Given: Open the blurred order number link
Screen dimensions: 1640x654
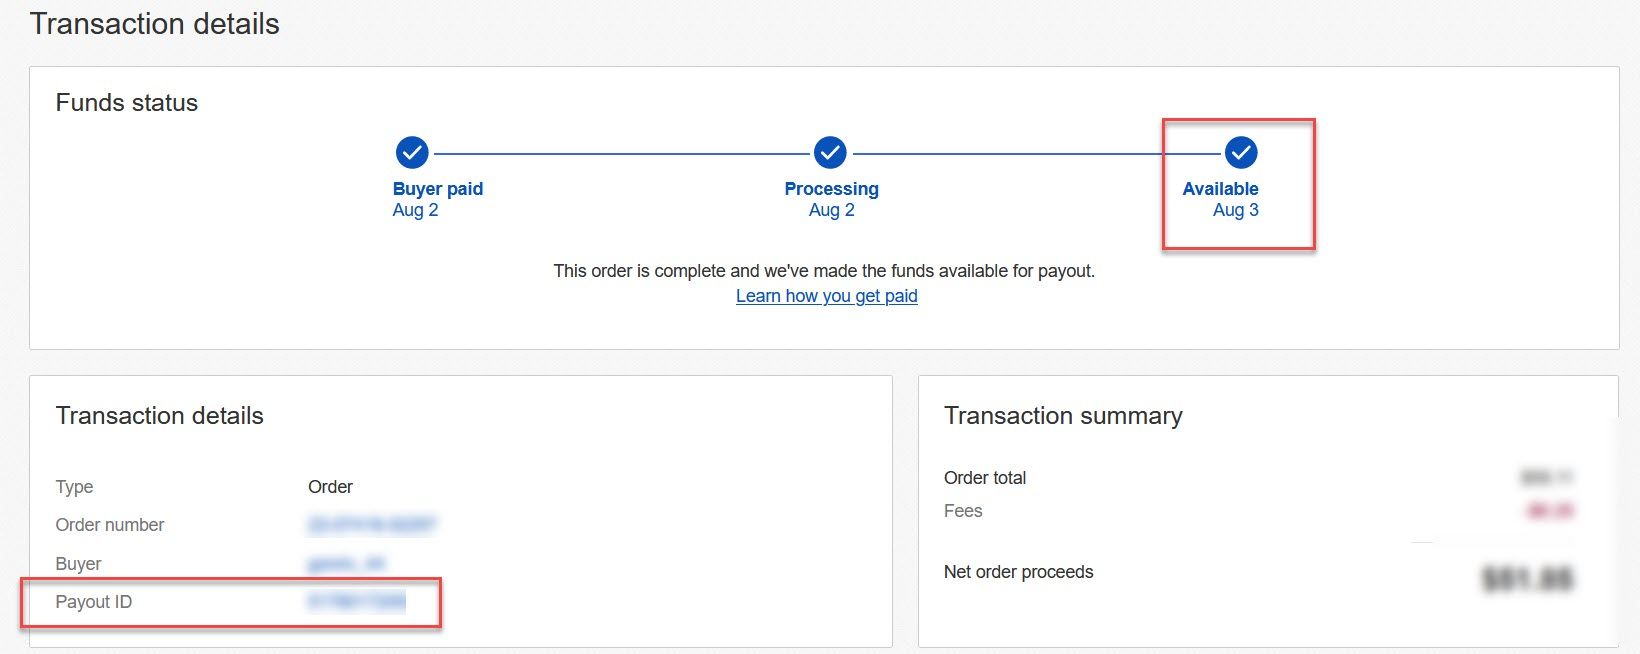Looking at the screenshot, I should point(372,525).
